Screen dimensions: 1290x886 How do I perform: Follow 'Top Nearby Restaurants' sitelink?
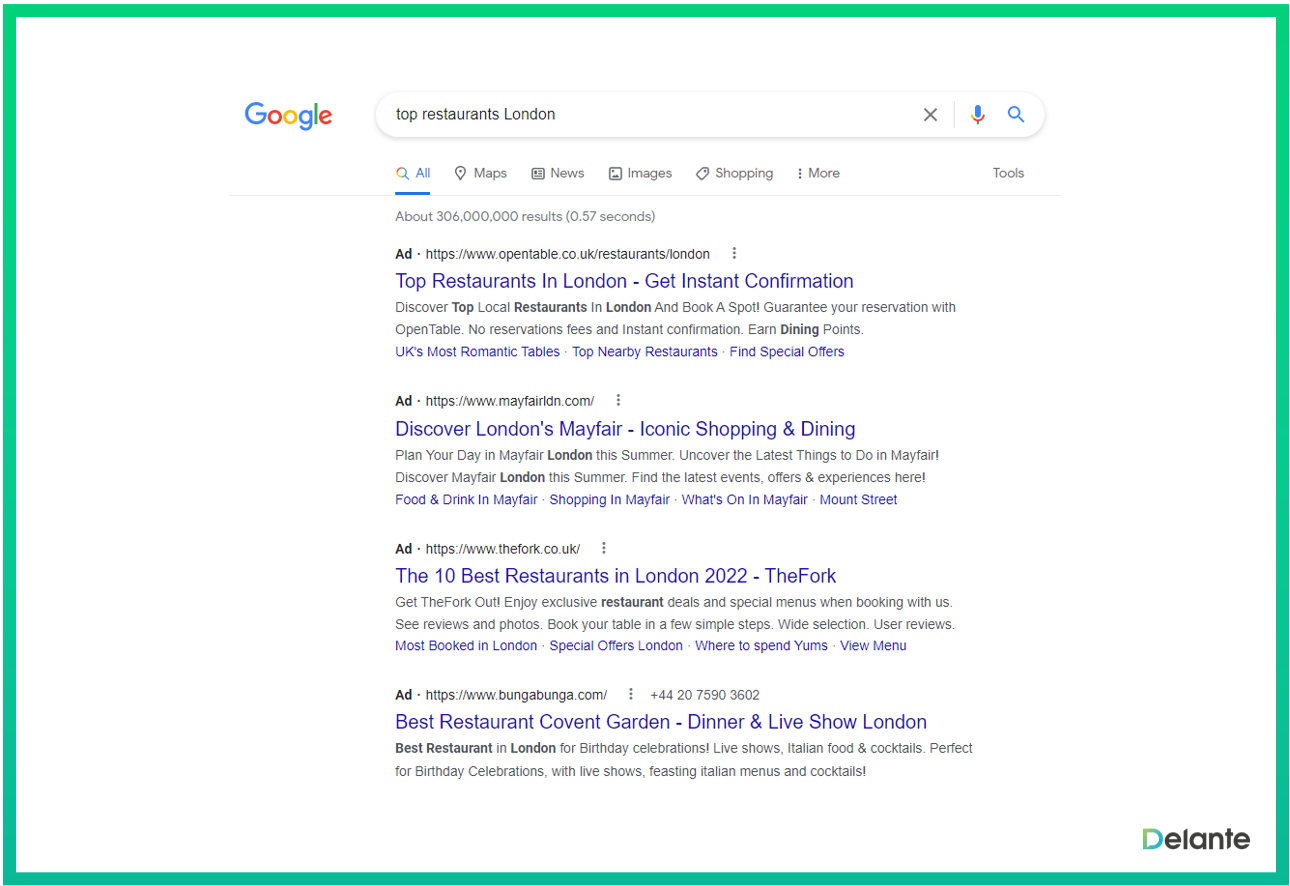click(645, 352)
